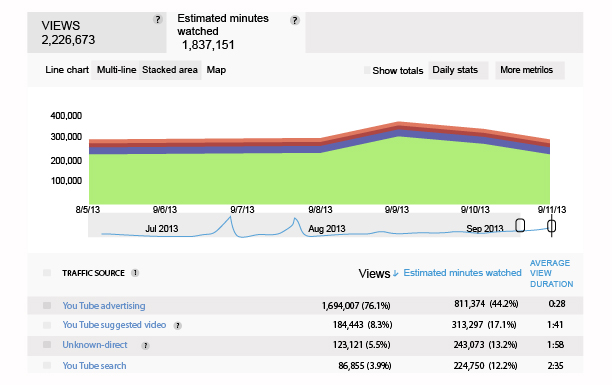Sort by Estimated minutes watched column
This screenshot has height=385, width=612.
tap(462, 273)
